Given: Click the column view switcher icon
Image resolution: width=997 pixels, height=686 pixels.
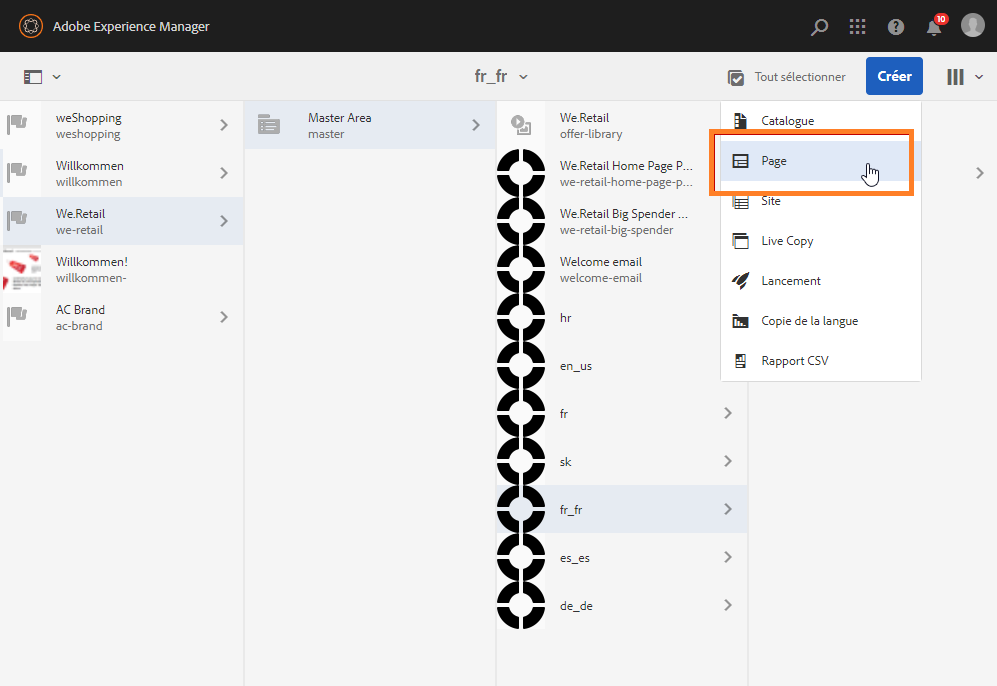Looking at the screenshot, I should pos(955,77).
